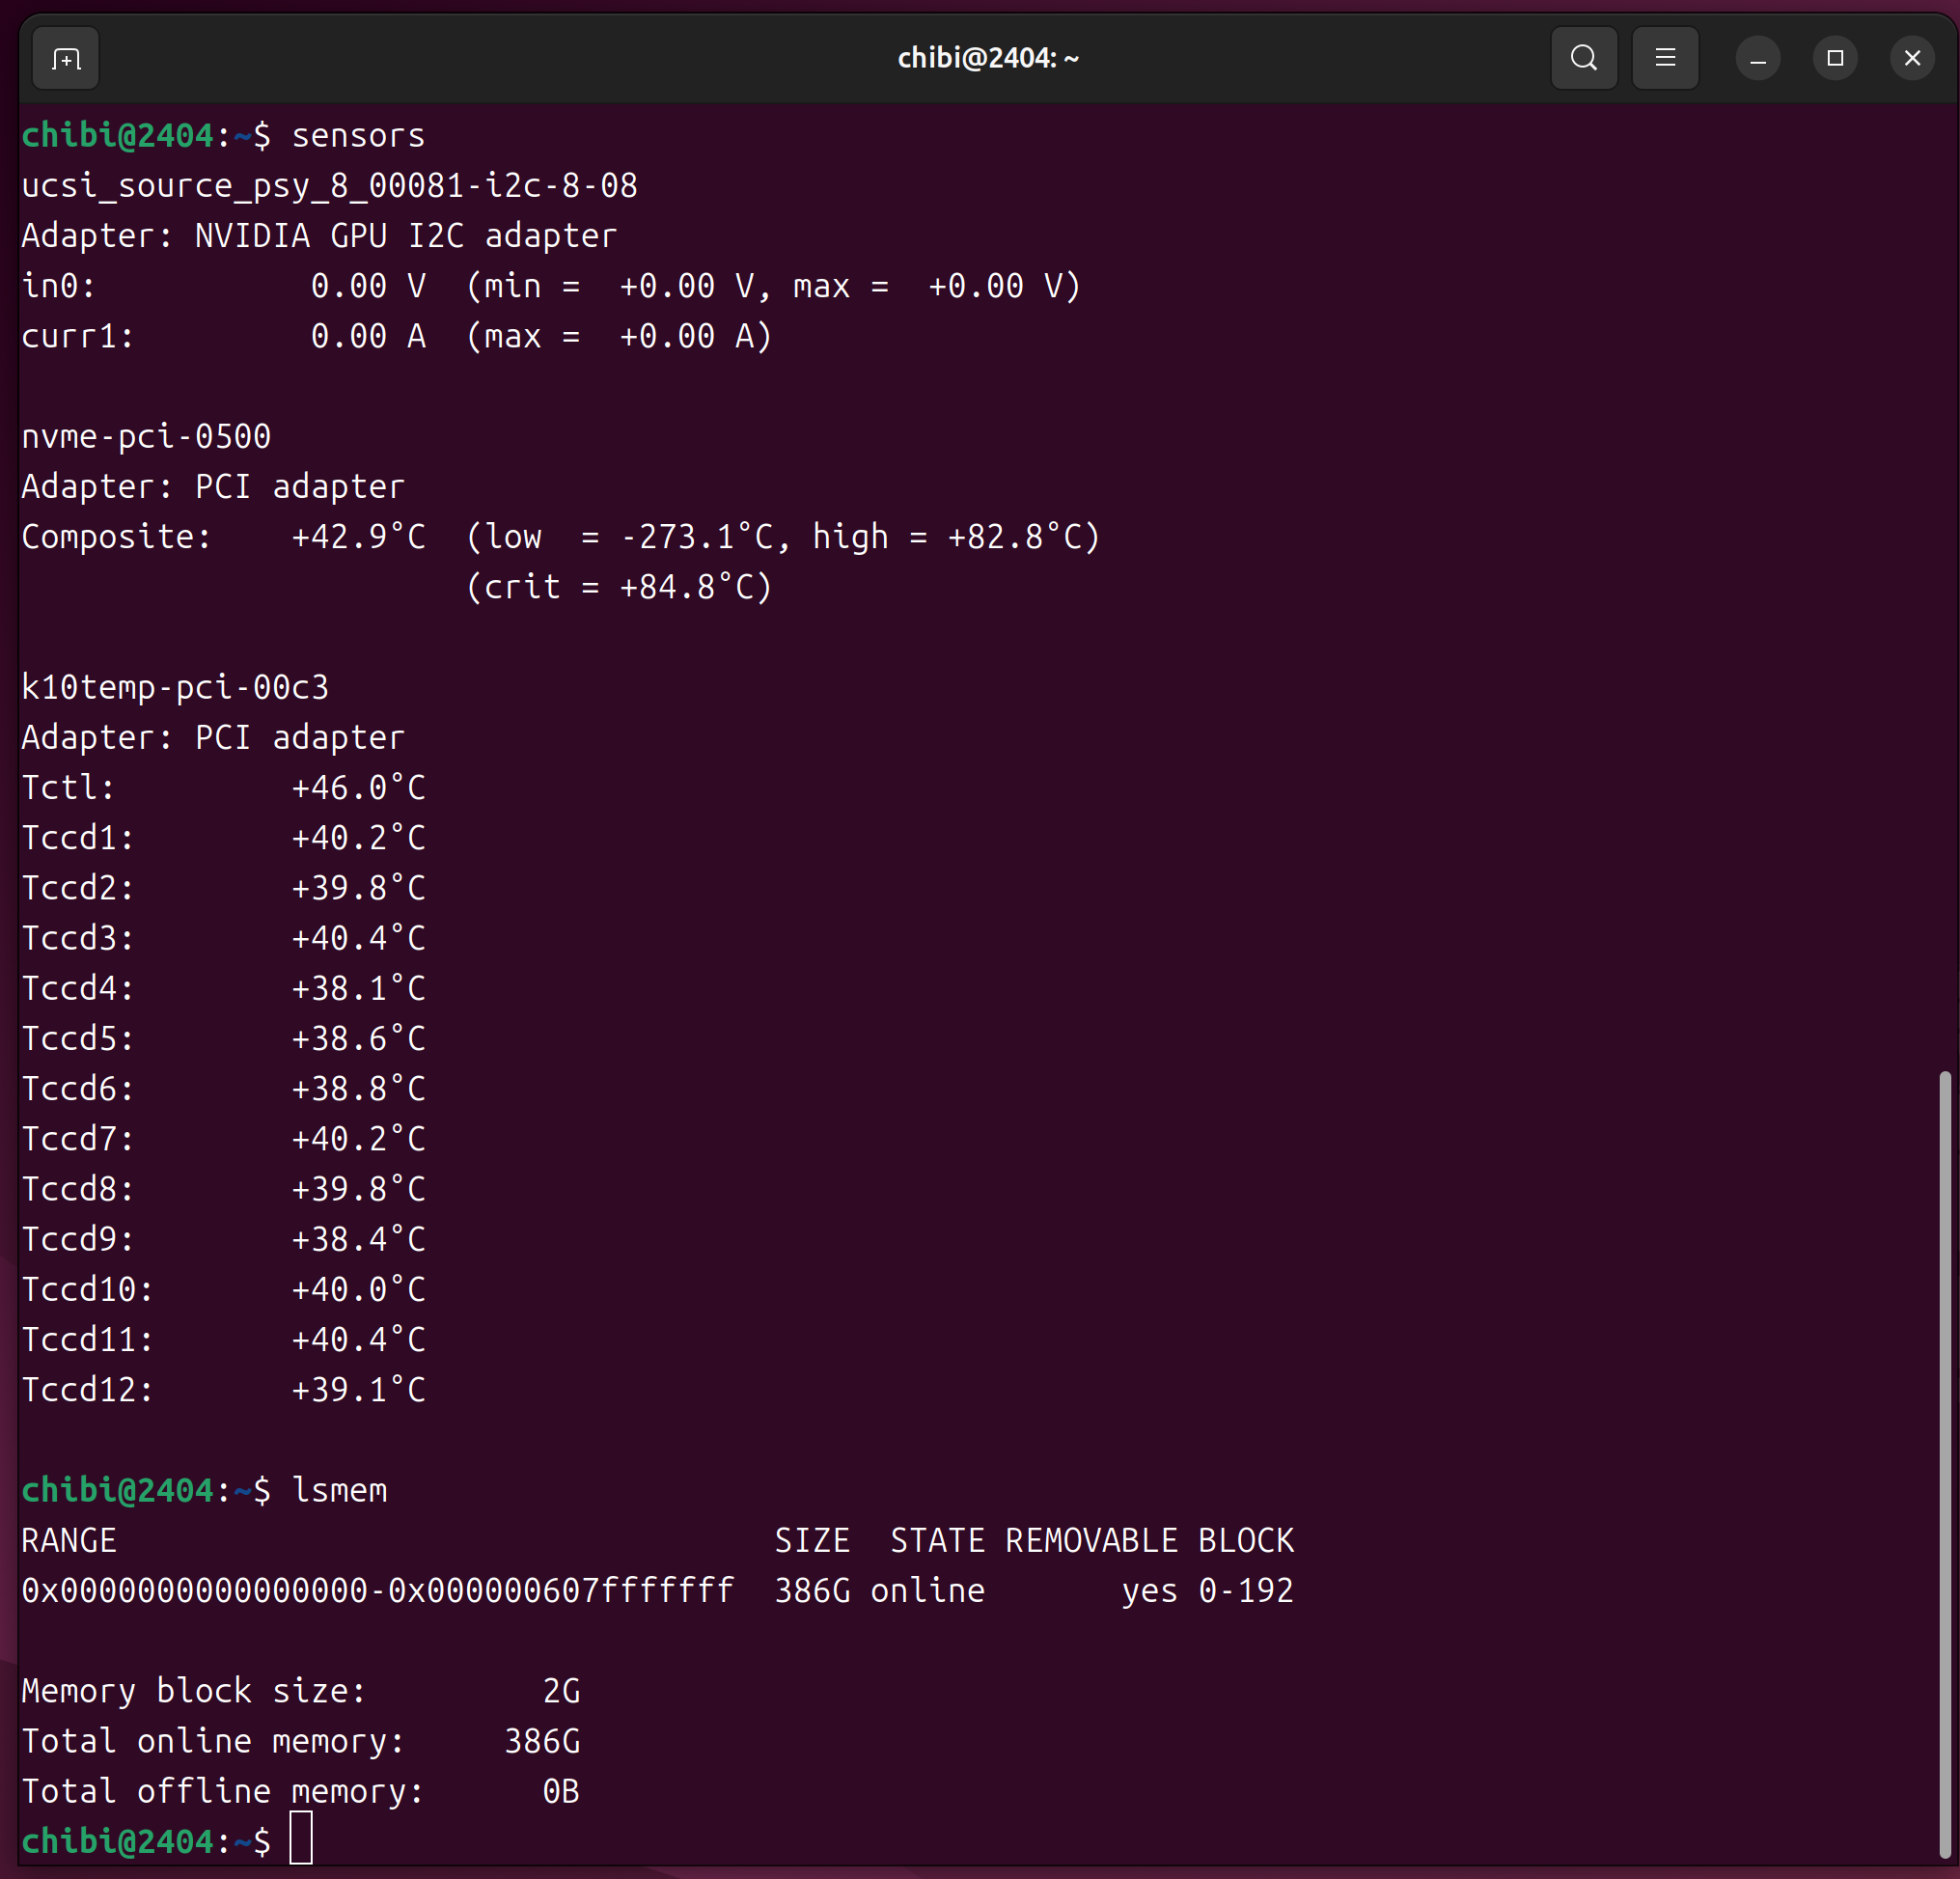Maximize the terminal window
This screenshot has width=1960, height=1879.
[1834, 59]
